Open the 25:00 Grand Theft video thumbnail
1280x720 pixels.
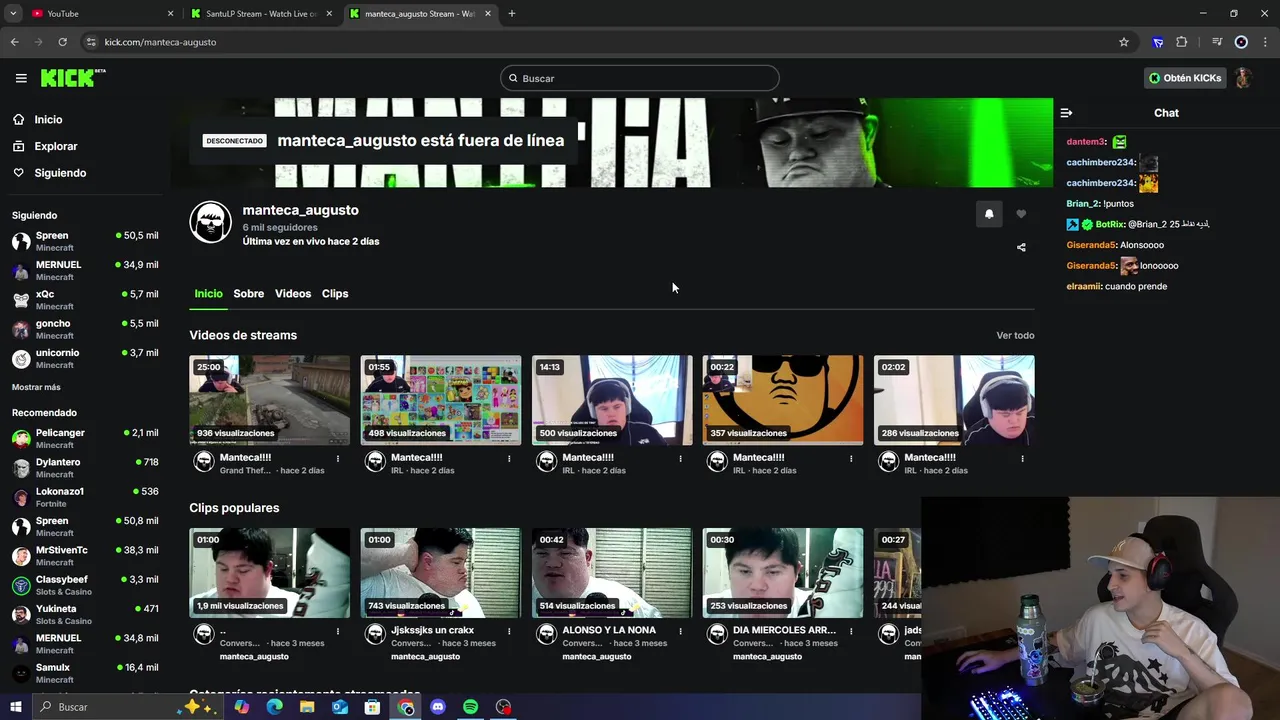269,400
